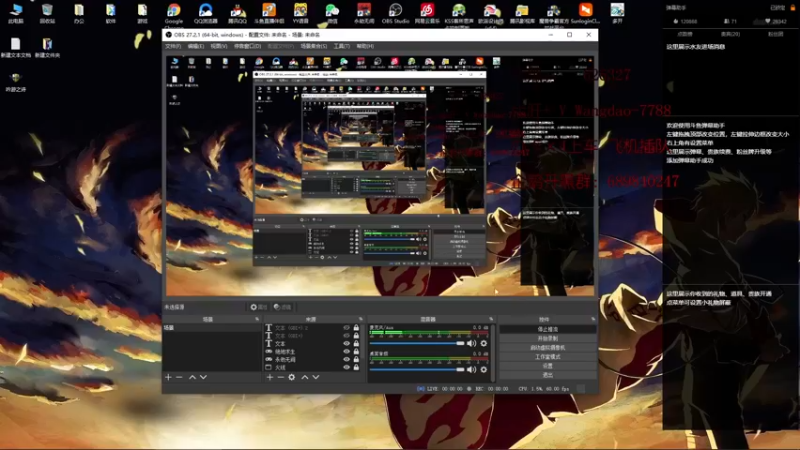Toggle visibility of source 文本 (GDI+) 2
Screen dimensions: 800x450
346,328
